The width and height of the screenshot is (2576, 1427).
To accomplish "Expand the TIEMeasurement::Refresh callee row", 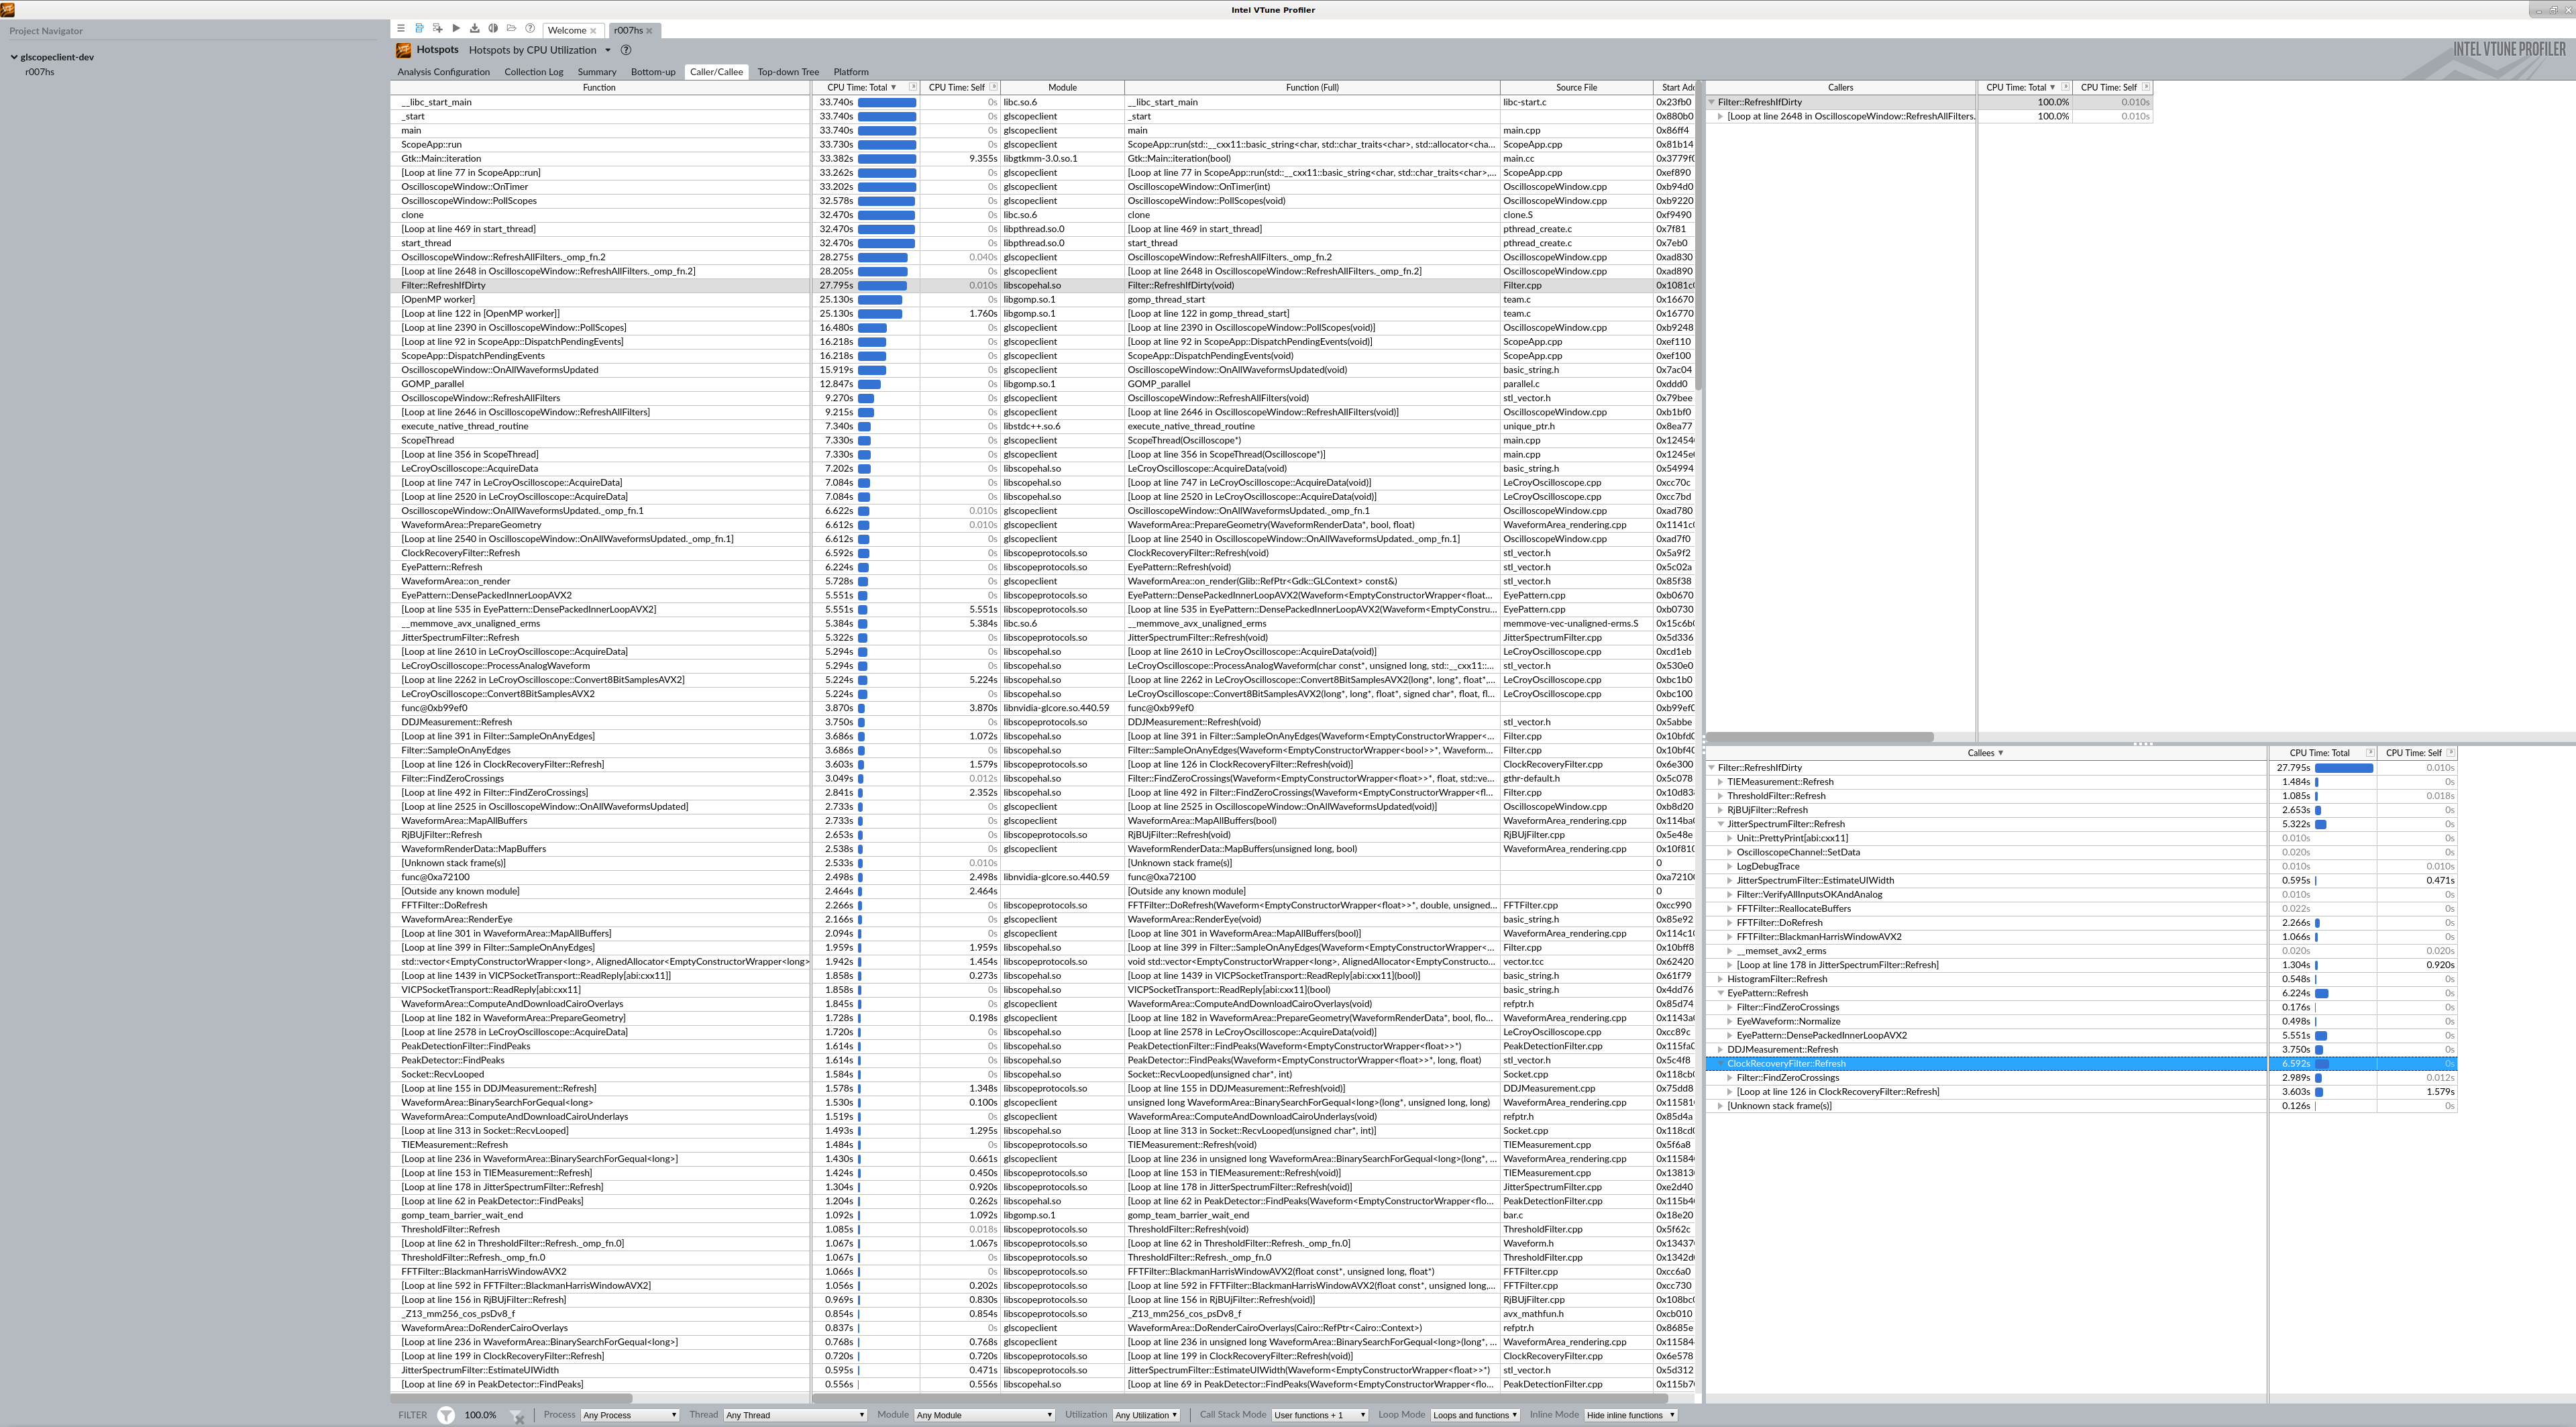I will pyautogui.click(x=1721, y=782).
